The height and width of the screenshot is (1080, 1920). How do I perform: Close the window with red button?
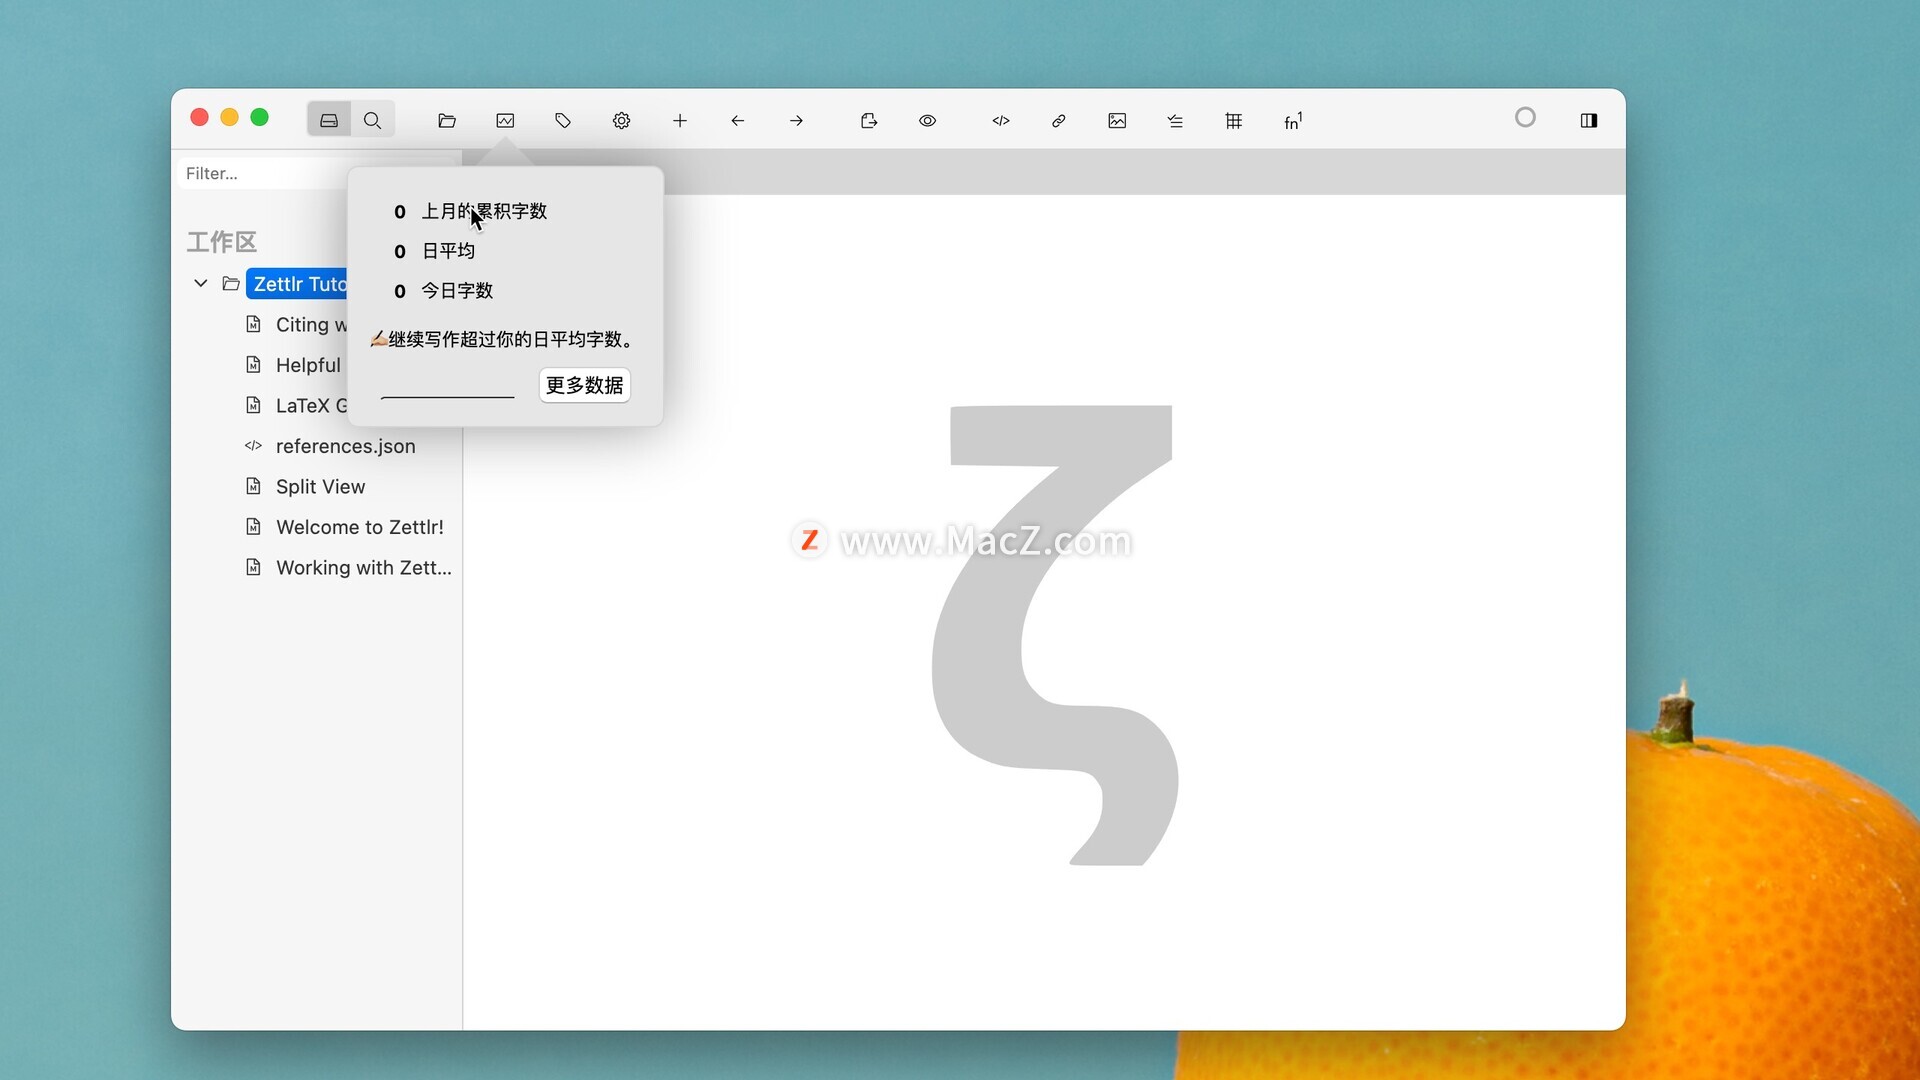(199, 118)
